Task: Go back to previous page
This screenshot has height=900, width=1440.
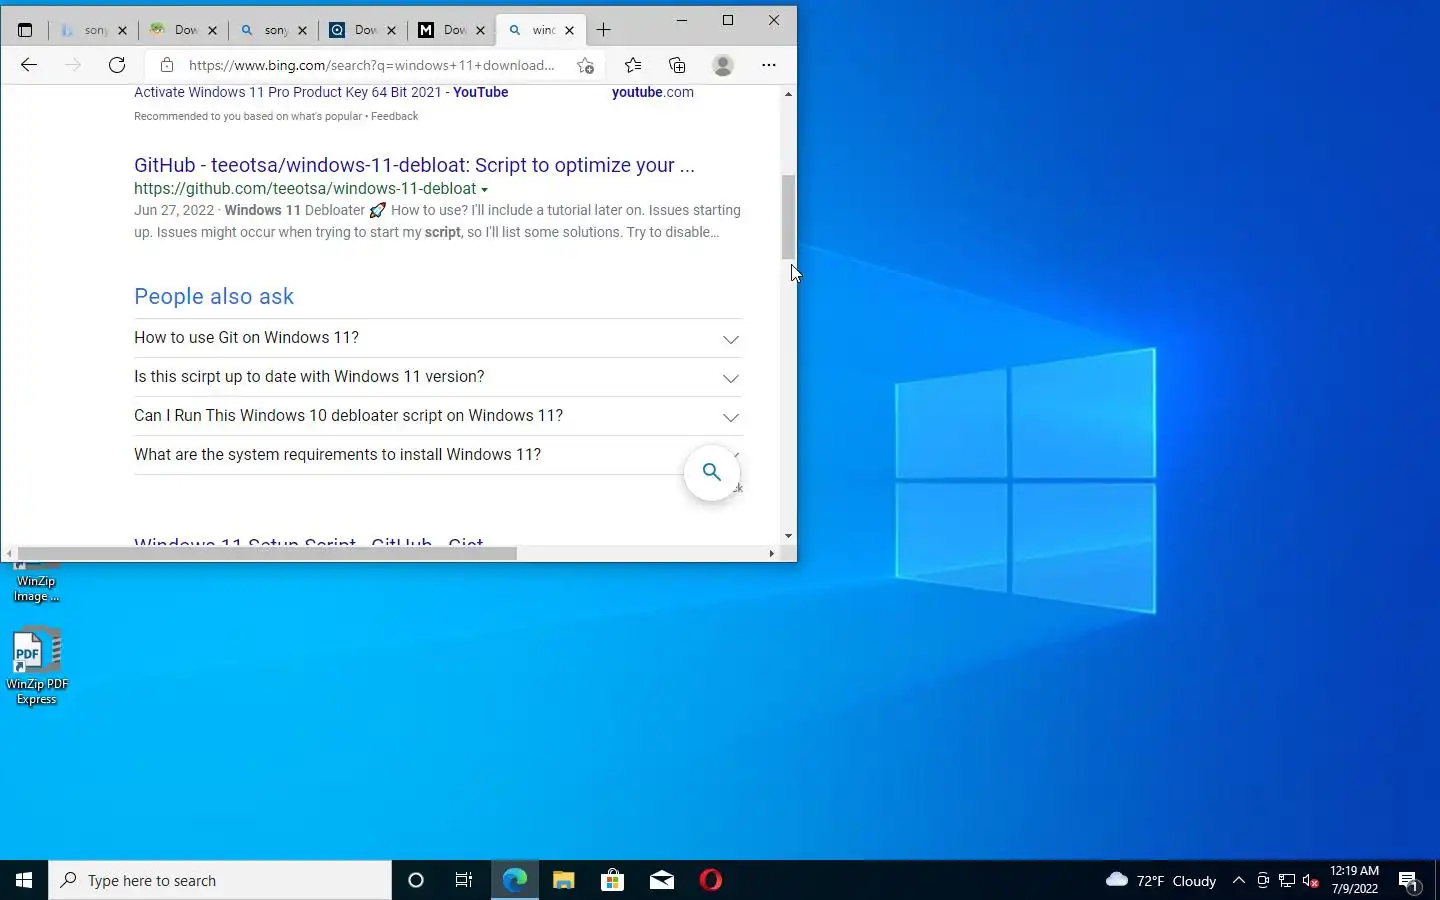Action: point(29,65)
